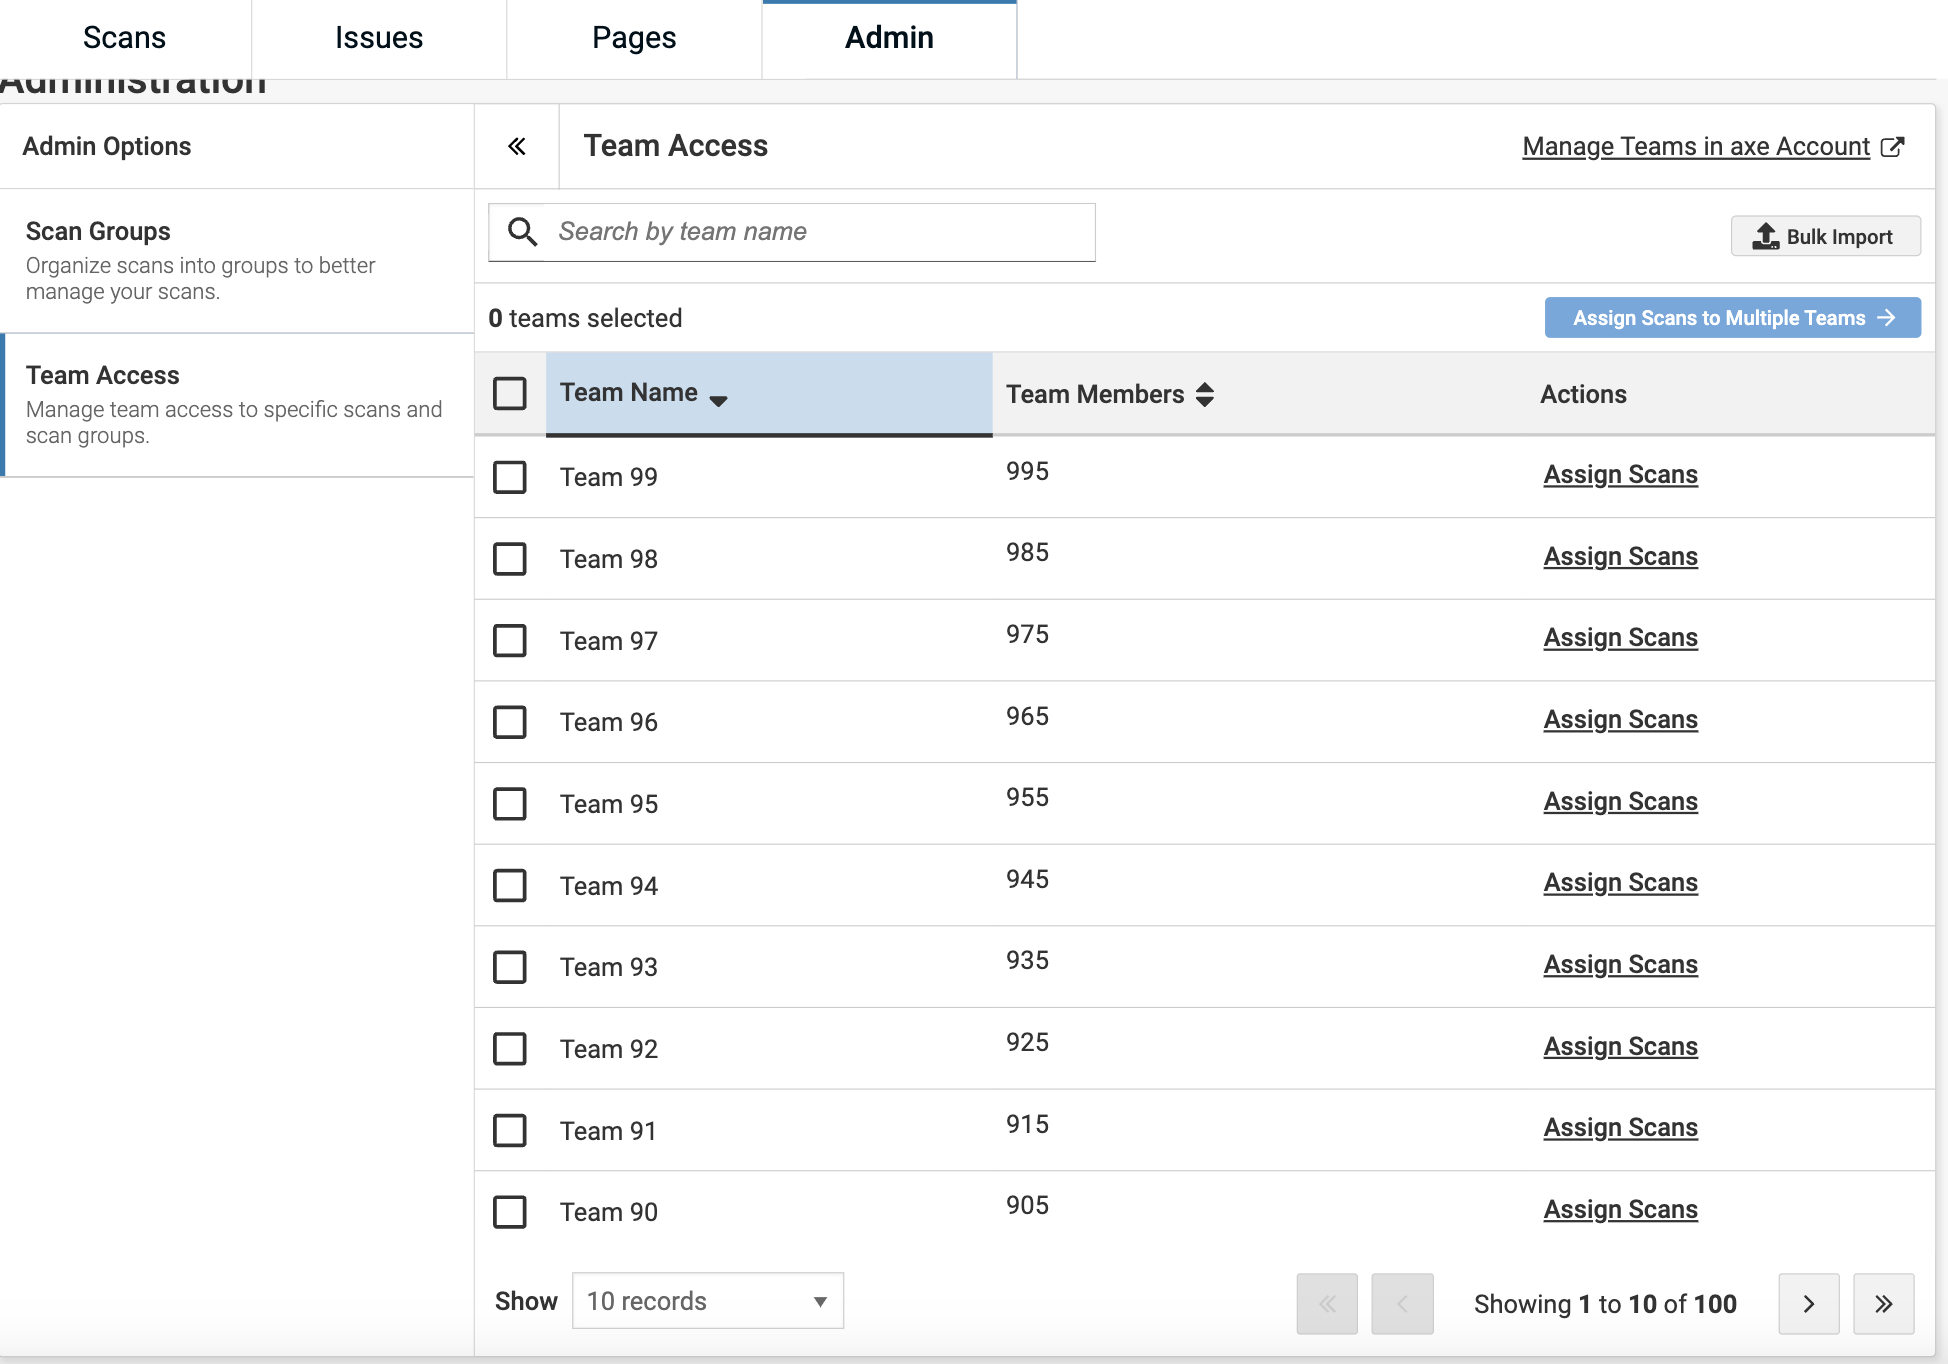Viewport: 1948px width, 1364px height.
Task: Go to the next page of teams
Action: click(1808, 1303)
